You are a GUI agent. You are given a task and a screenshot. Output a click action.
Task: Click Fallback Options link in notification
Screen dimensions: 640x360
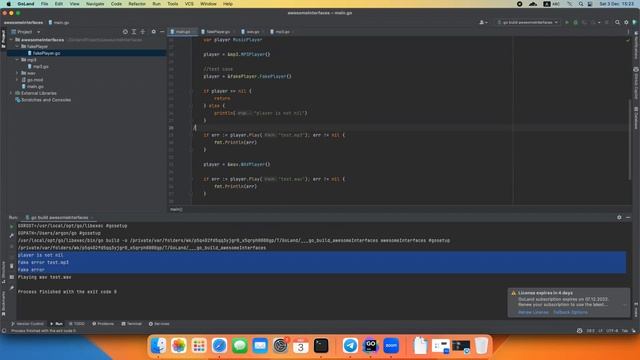pyautogui.click(x=570, y=312)
